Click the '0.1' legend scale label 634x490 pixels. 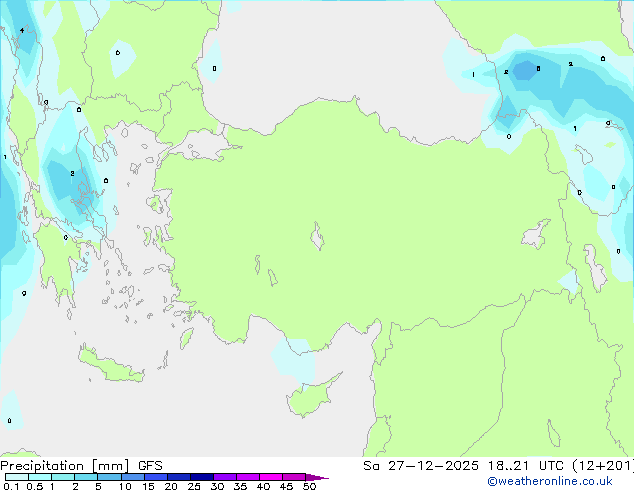(x=11, y=486)
